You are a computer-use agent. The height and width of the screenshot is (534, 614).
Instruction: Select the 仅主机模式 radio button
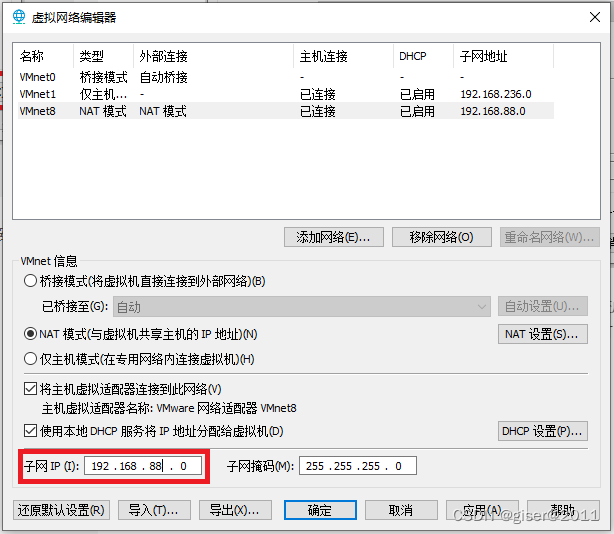click(30, 359)
